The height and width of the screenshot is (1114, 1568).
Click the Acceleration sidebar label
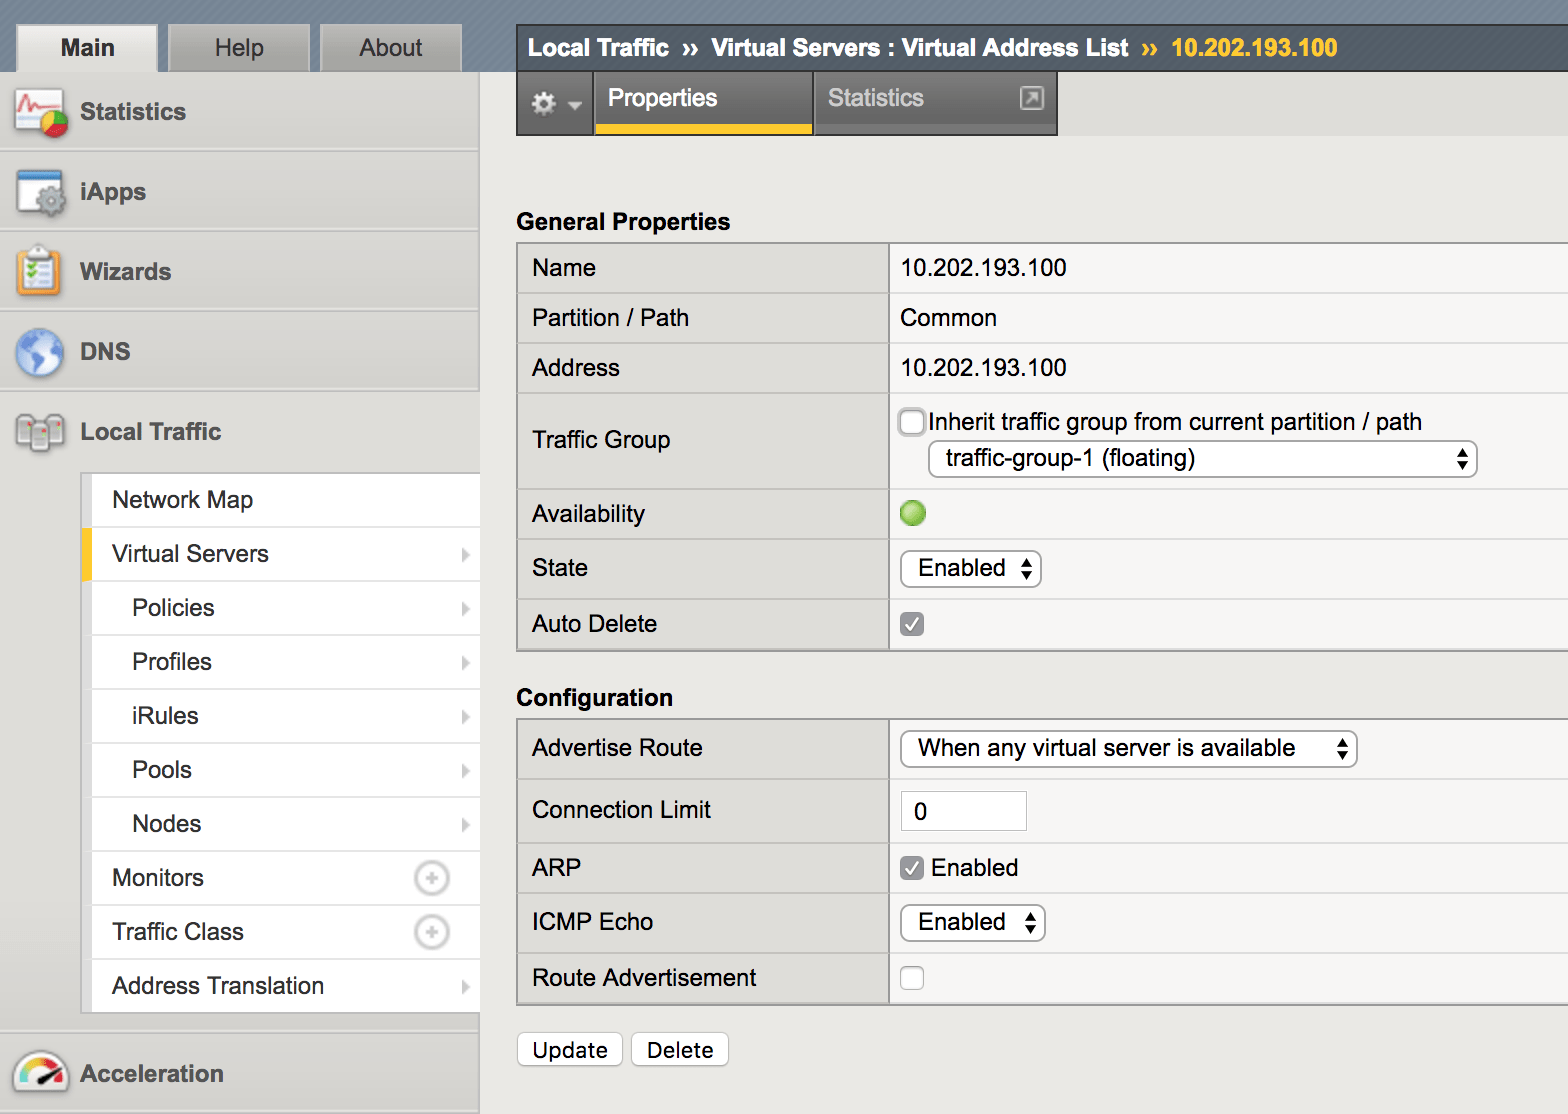point(152,1074)
